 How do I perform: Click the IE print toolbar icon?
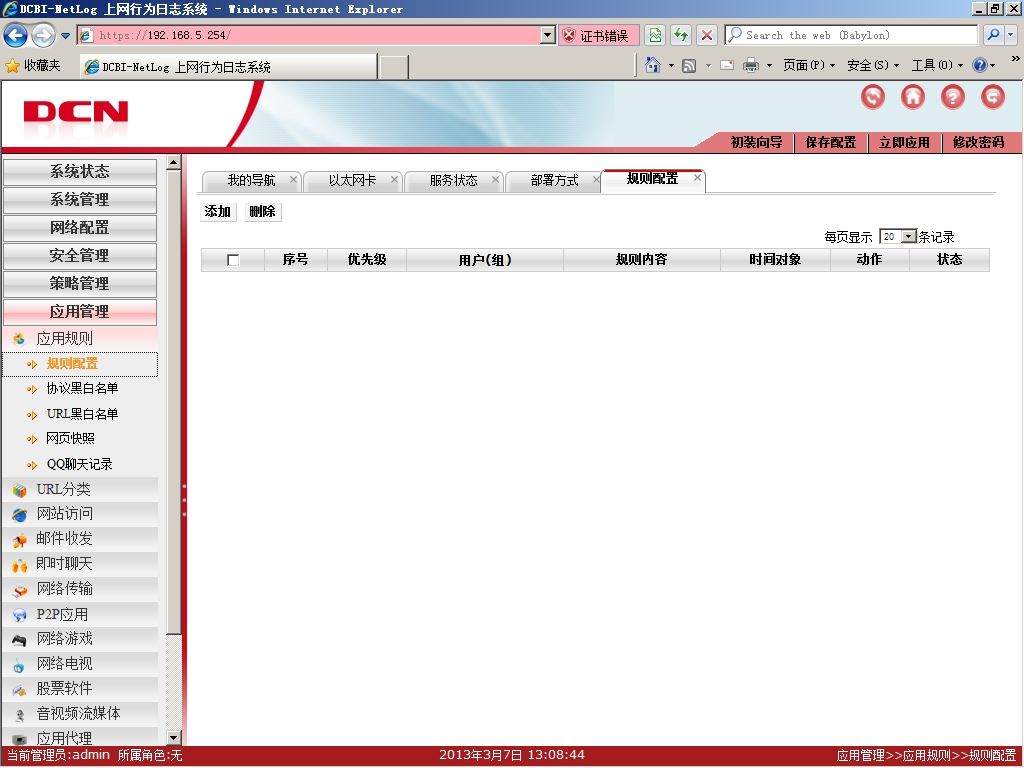751,65
